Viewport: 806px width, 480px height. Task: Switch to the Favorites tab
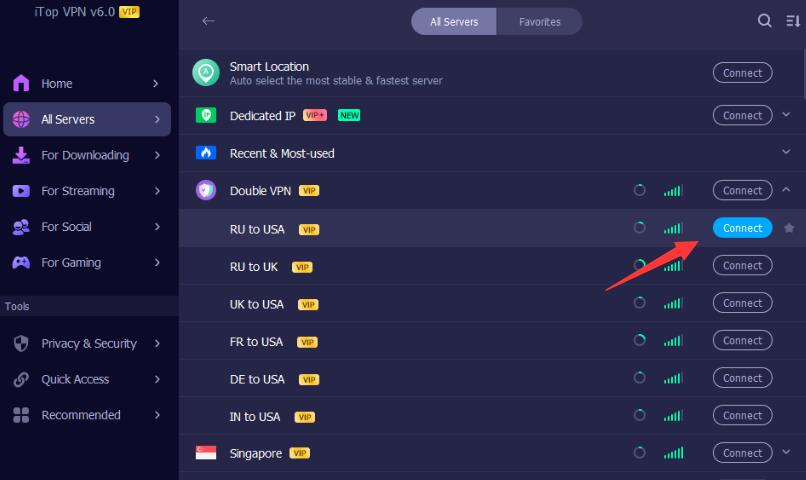[x=539, y=22]
